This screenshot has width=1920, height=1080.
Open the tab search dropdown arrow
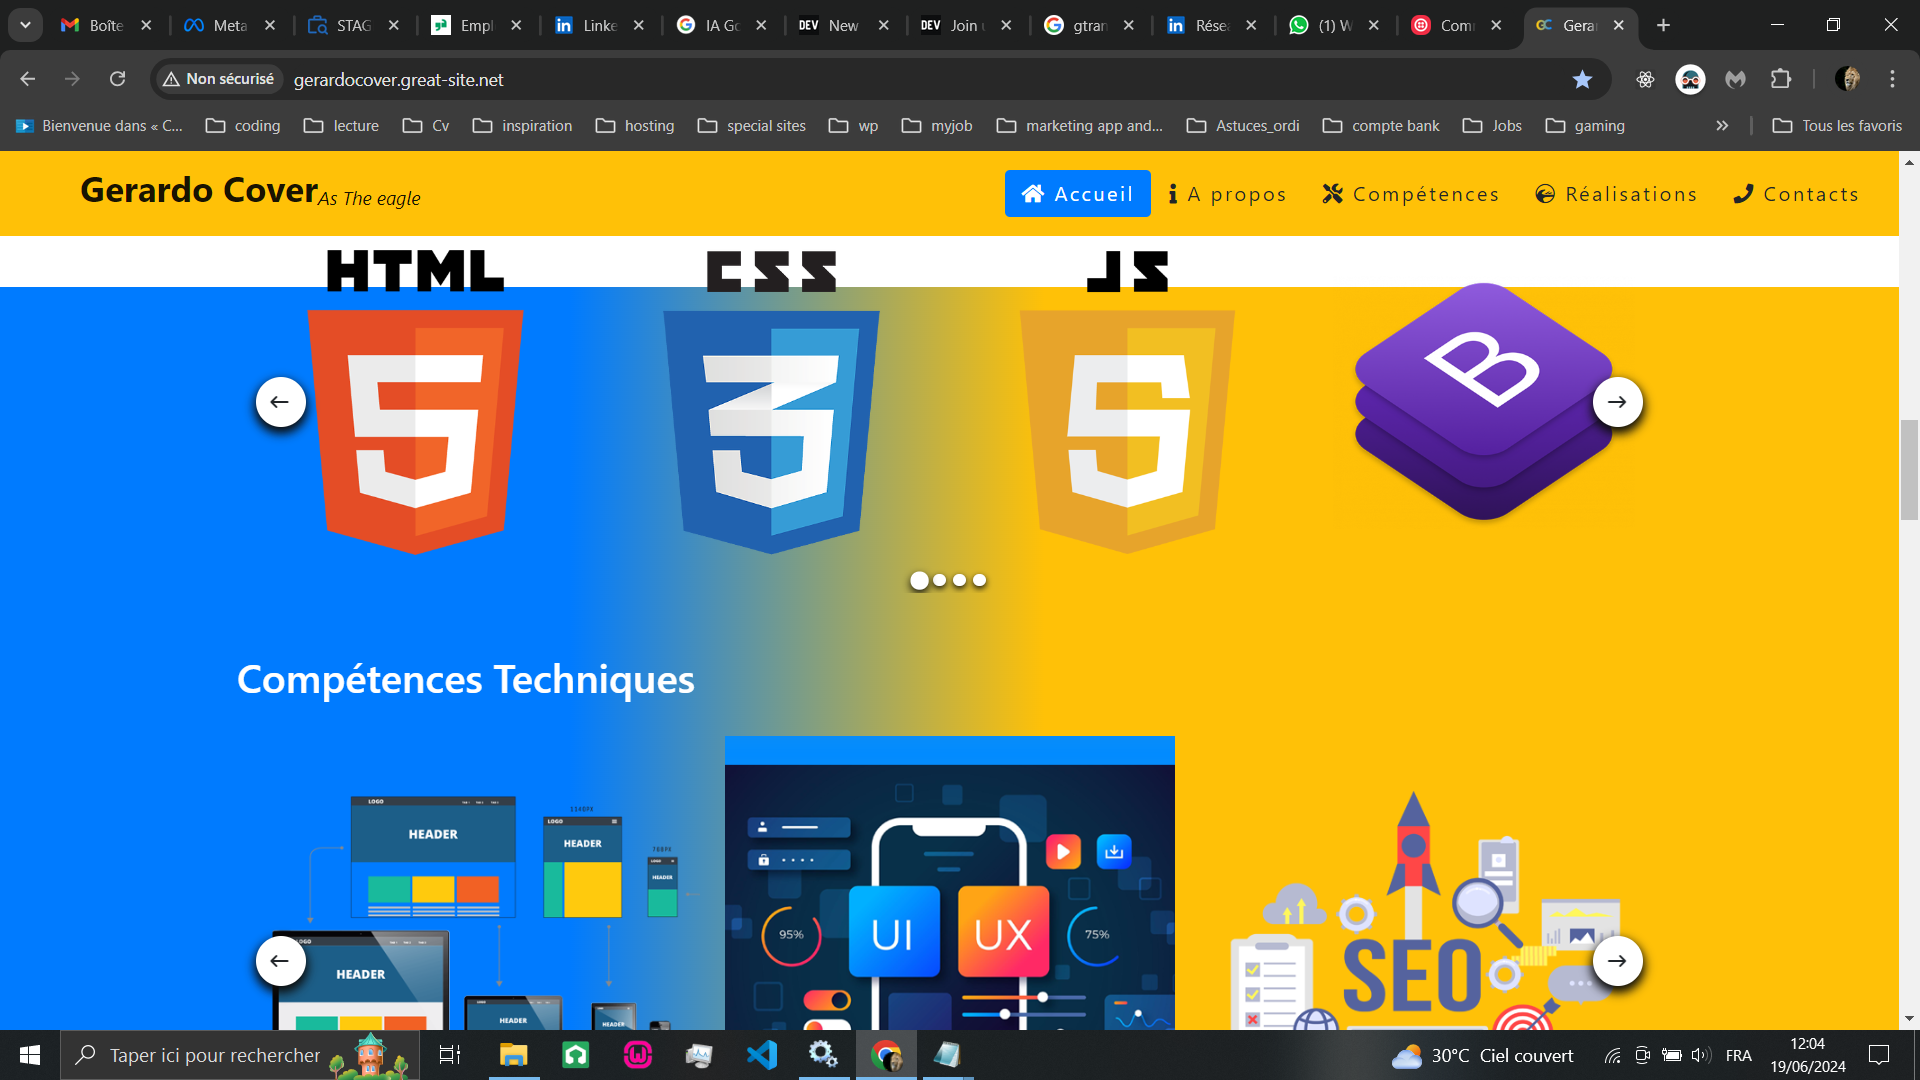[x=25, y=25]
